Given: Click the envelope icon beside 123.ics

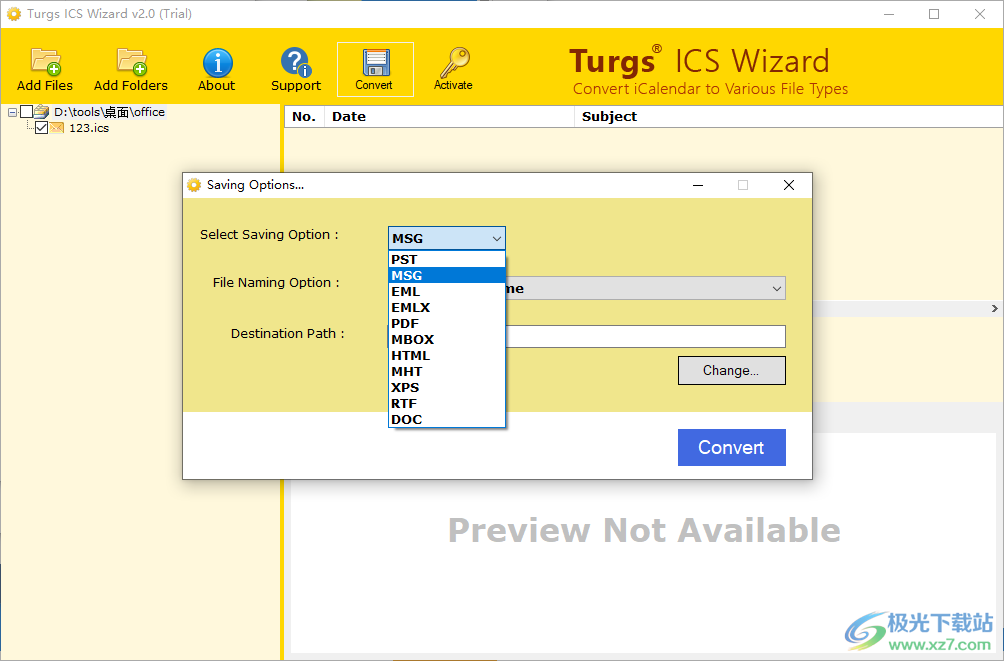Looking at the screenshot, I should click(x=57, y=128).
